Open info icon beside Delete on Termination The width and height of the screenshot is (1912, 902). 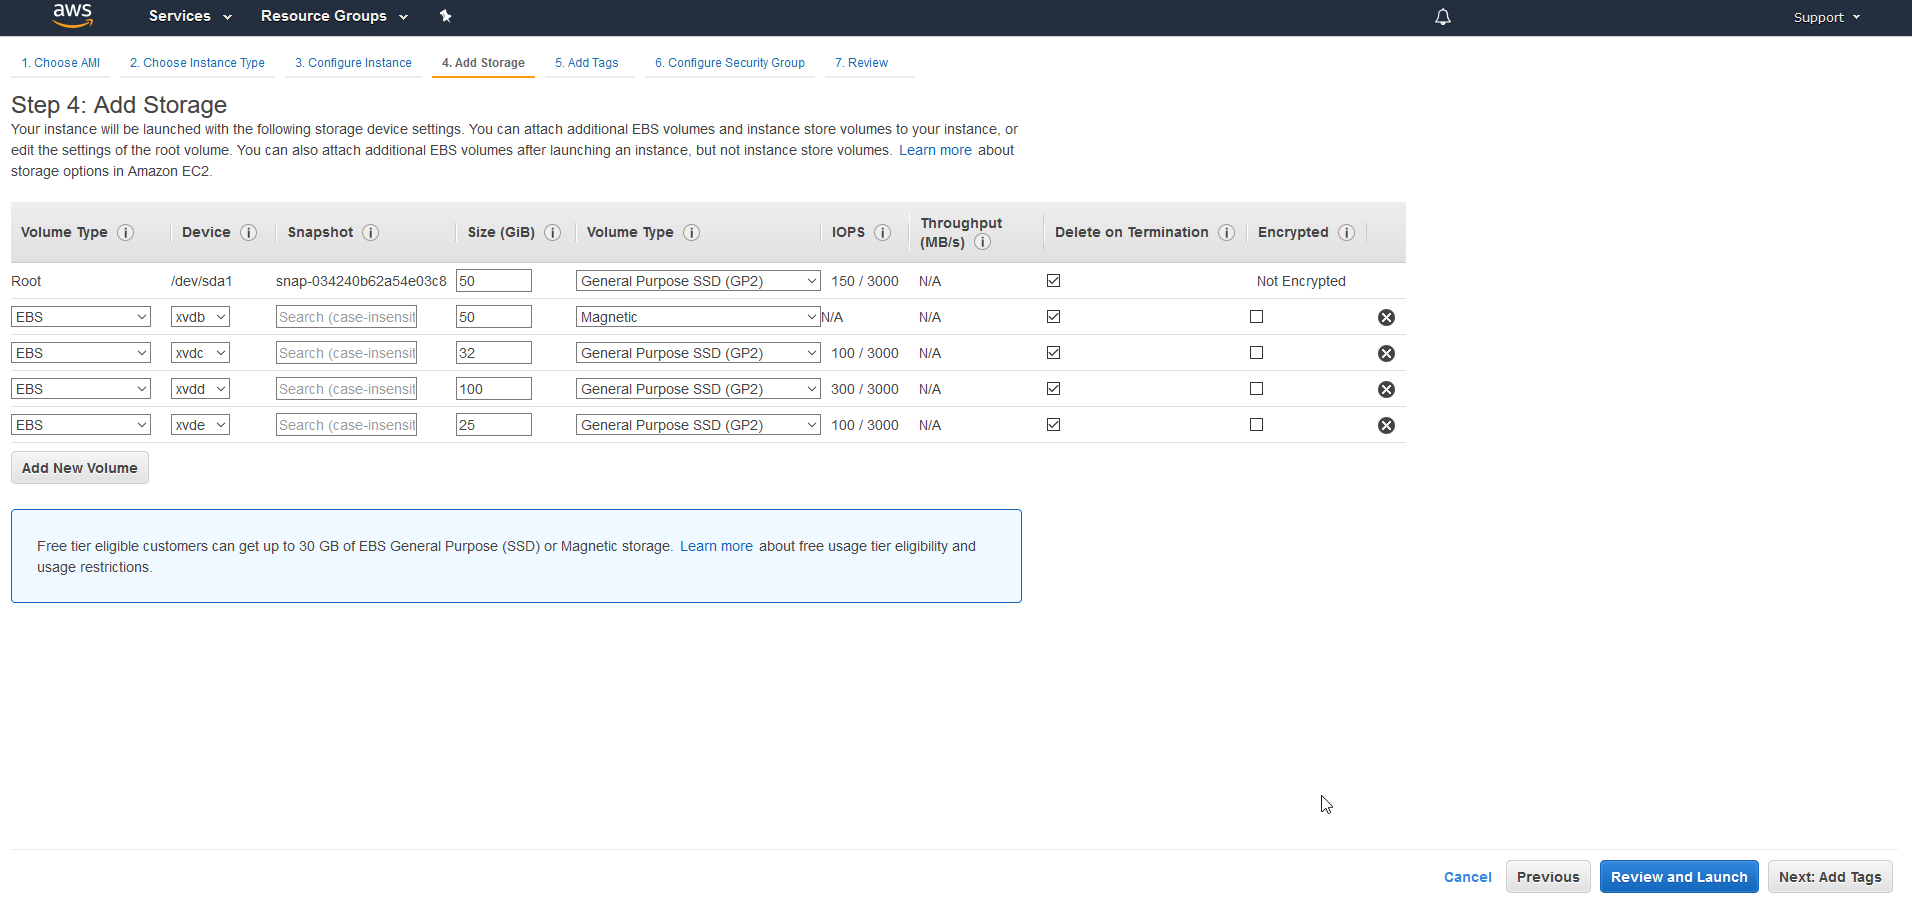(1226, 232)
